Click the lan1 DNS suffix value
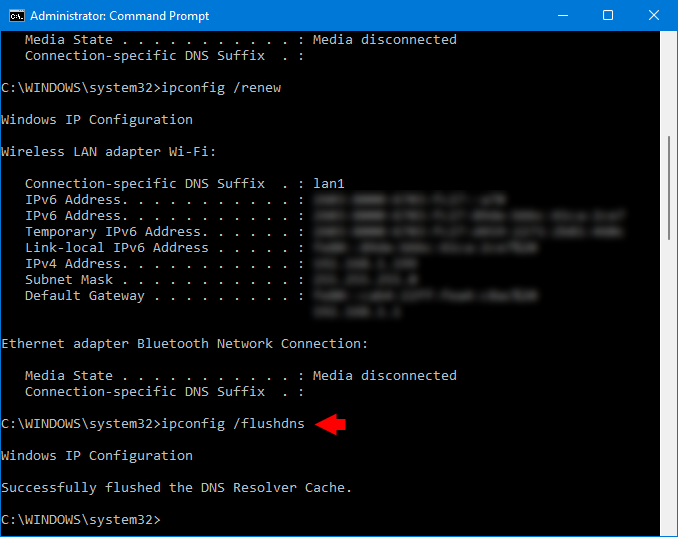 click(328, 184)
